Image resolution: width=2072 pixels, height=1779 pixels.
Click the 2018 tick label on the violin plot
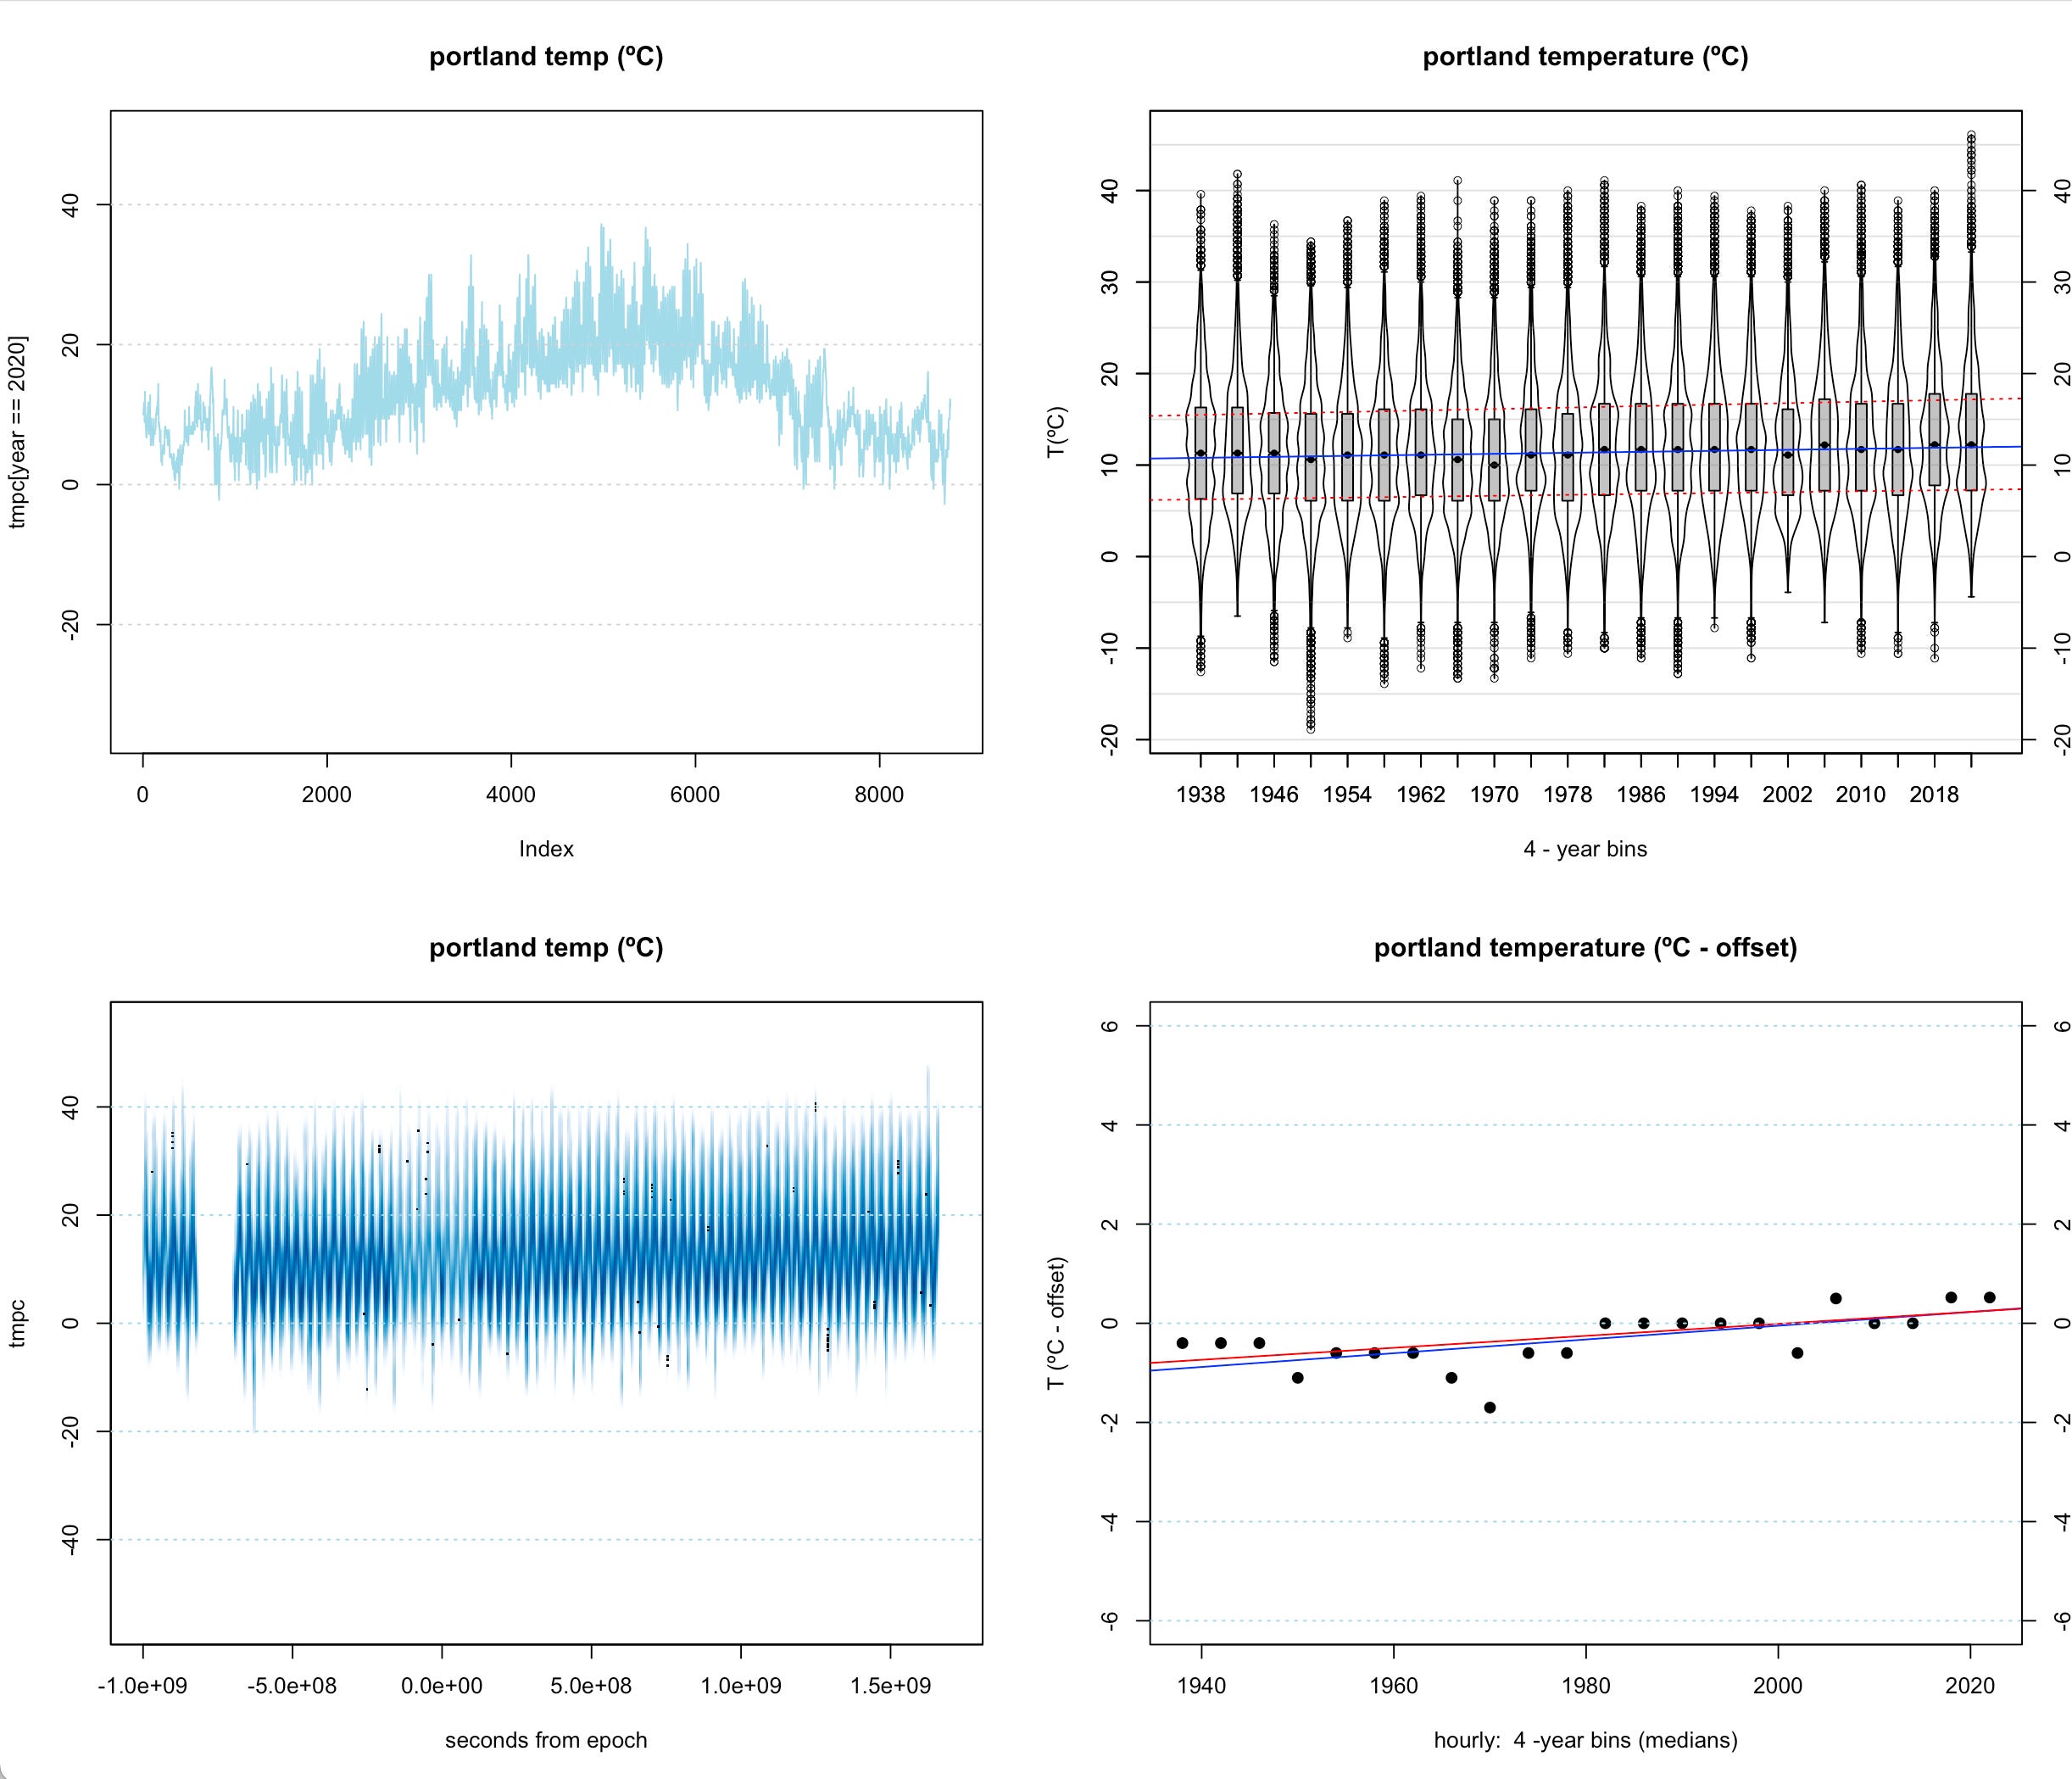(1933, 795)
